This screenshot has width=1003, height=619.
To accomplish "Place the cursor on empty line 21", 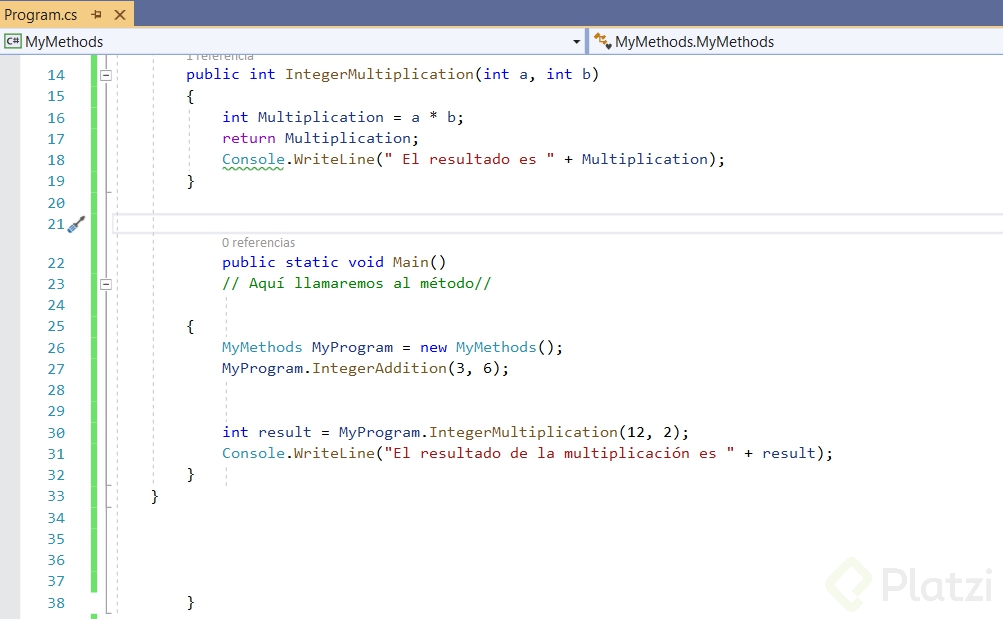I will 557,224.
